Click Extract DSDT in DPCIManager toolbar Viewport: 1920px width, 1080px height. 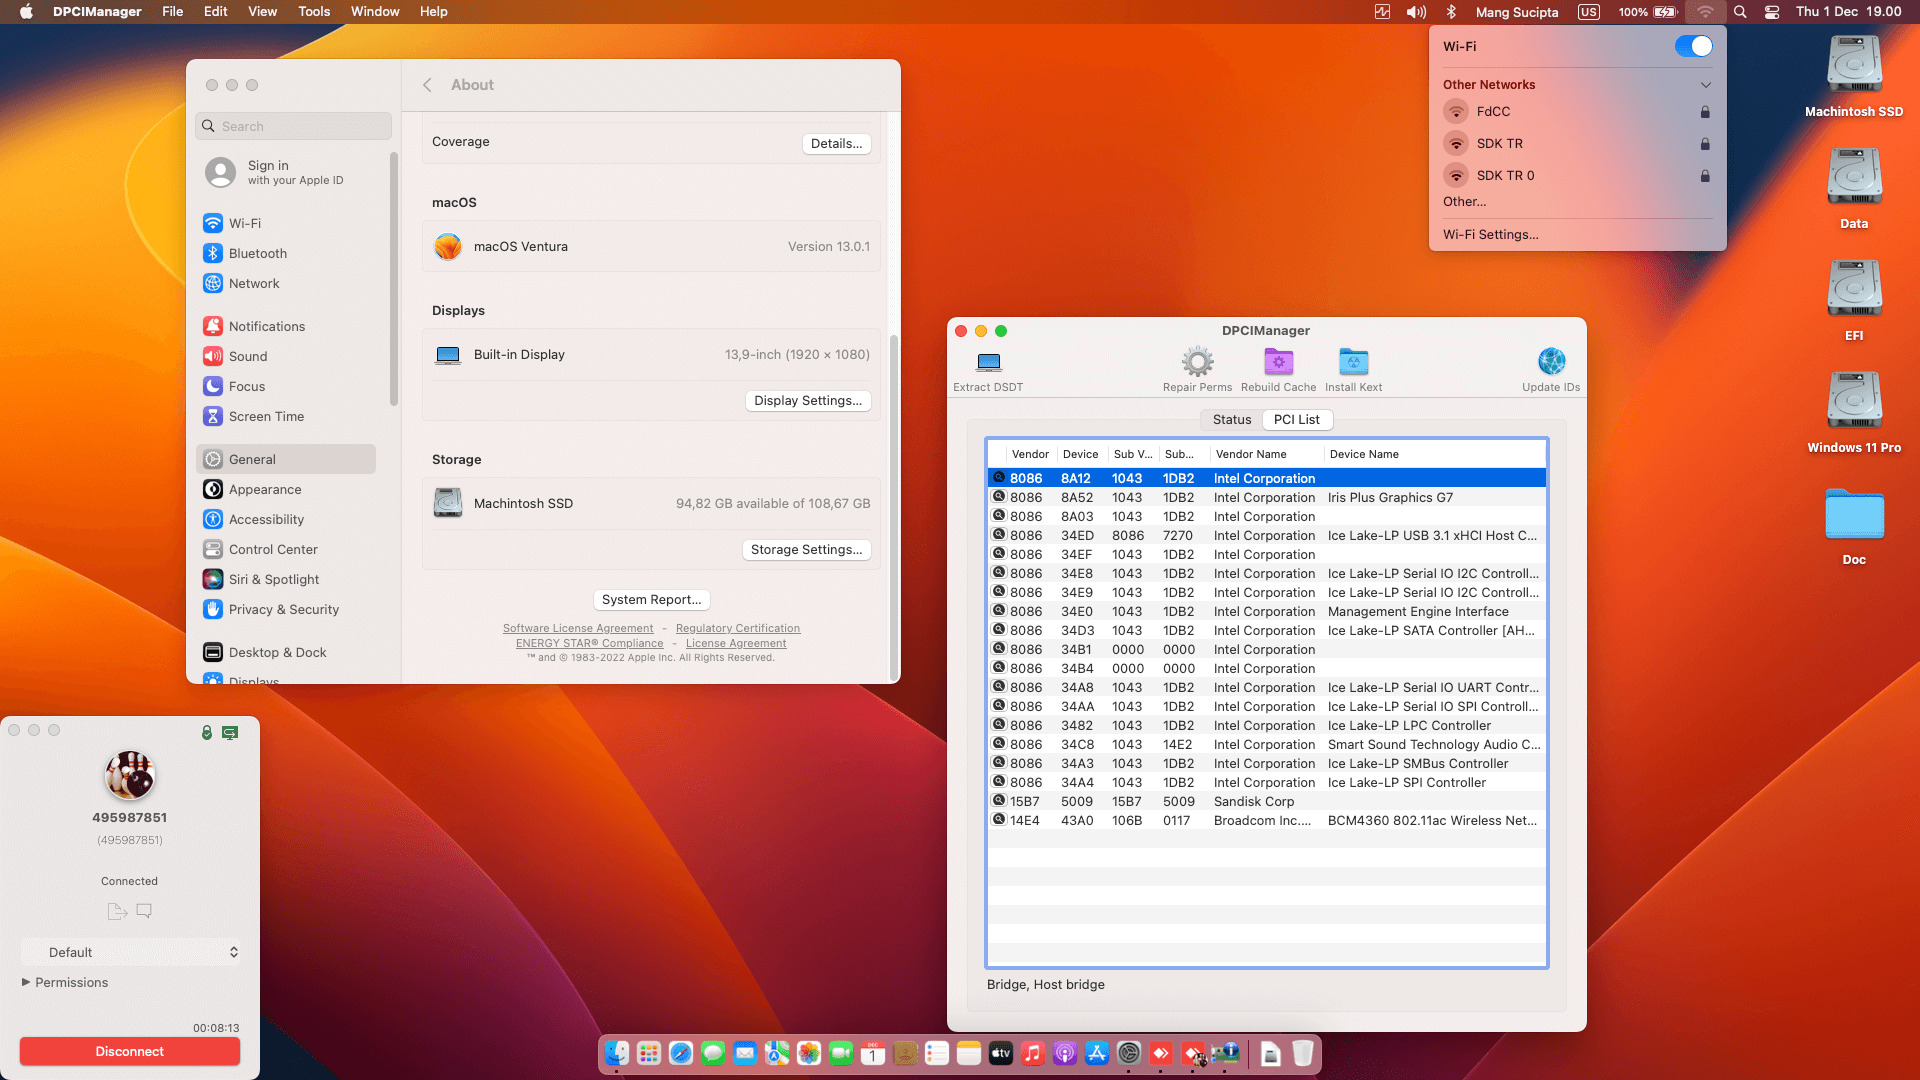[x=988, y=370]
